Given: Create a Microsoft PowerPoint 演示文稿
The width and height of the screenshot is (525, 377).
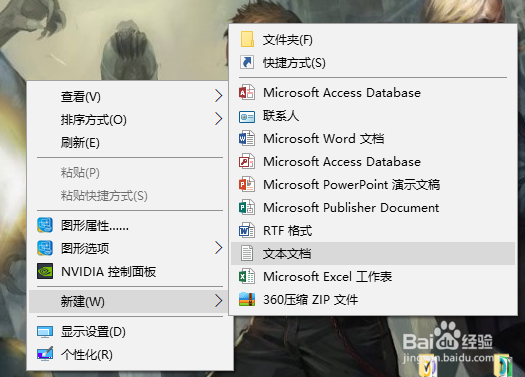Looking at the screenshot, I should coord(373,184).
